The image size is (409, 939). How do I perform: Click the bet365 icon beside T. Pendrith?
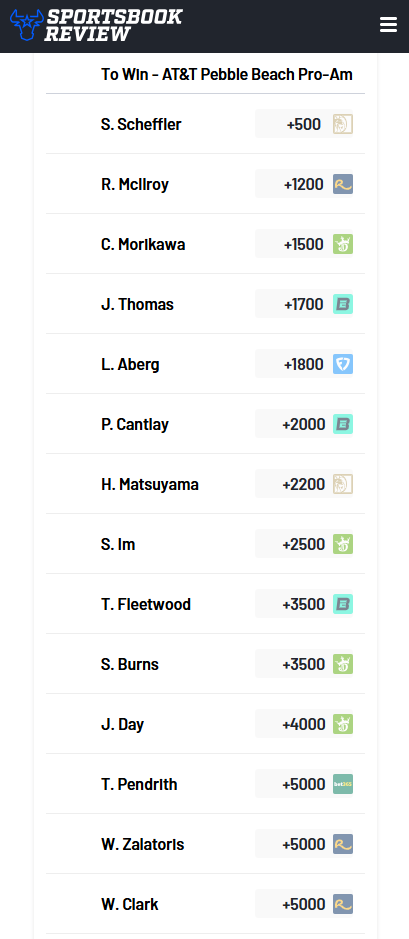pos(343,784)
